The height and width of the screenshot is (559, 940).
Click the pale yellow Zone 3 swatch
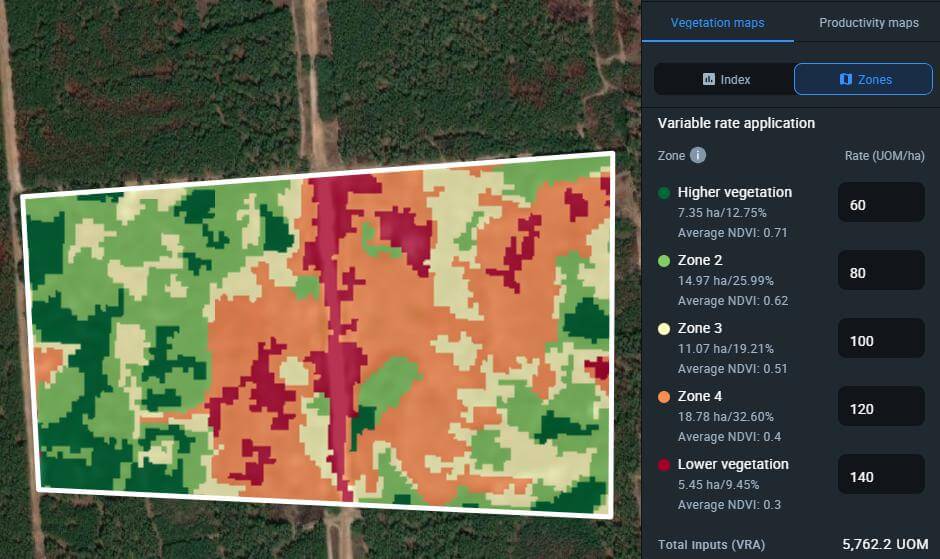tap(664, 329)
